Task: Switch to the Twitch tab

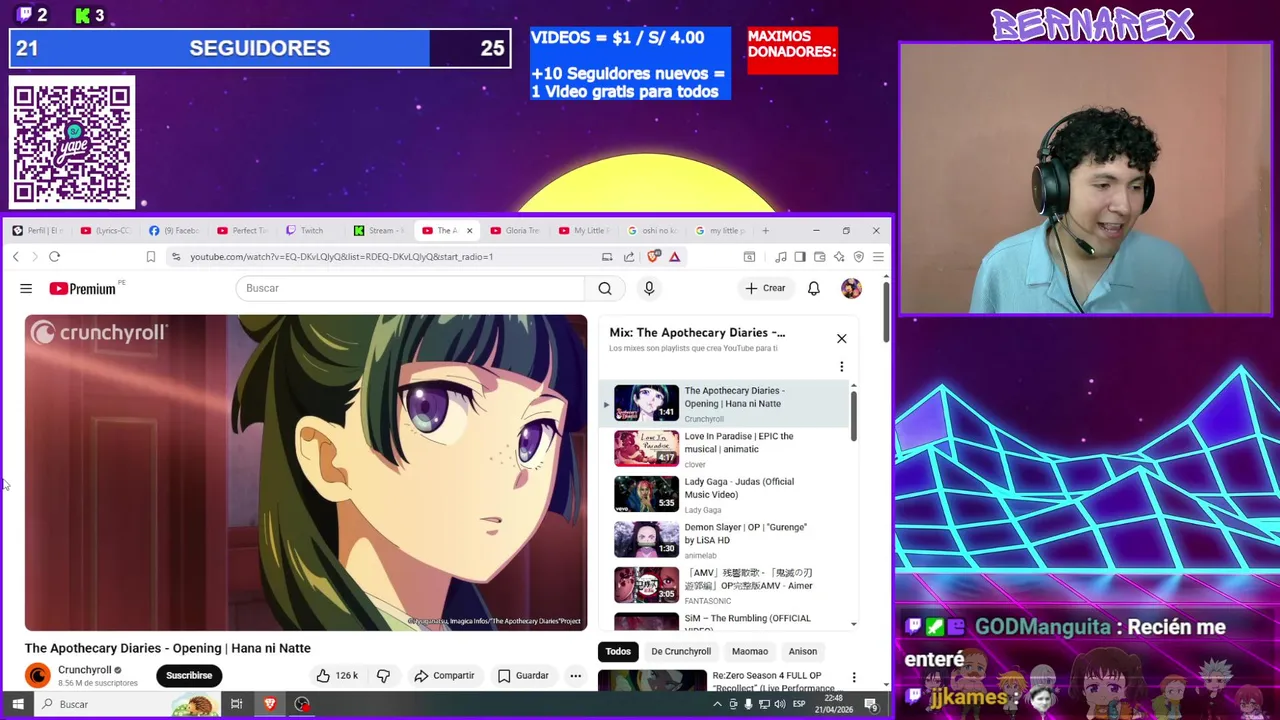Action: tap(311, 231)
